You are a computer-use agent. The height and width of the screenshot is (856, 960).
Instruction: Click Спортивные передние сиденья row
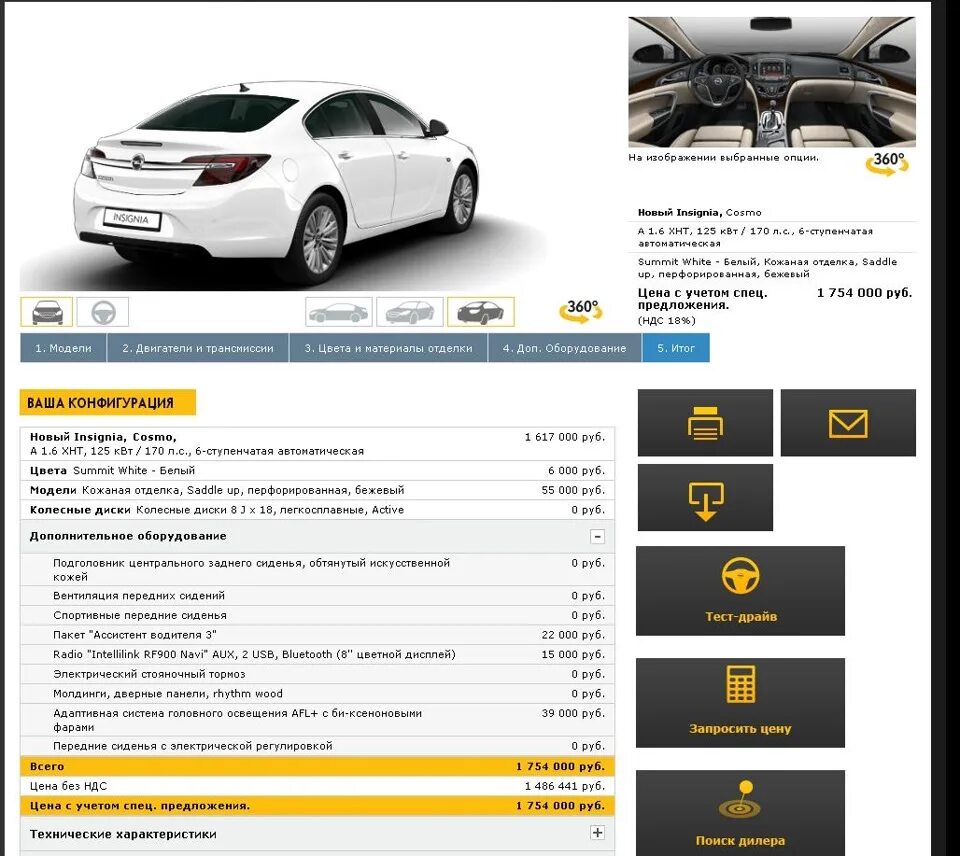click(x=317, y=615)
